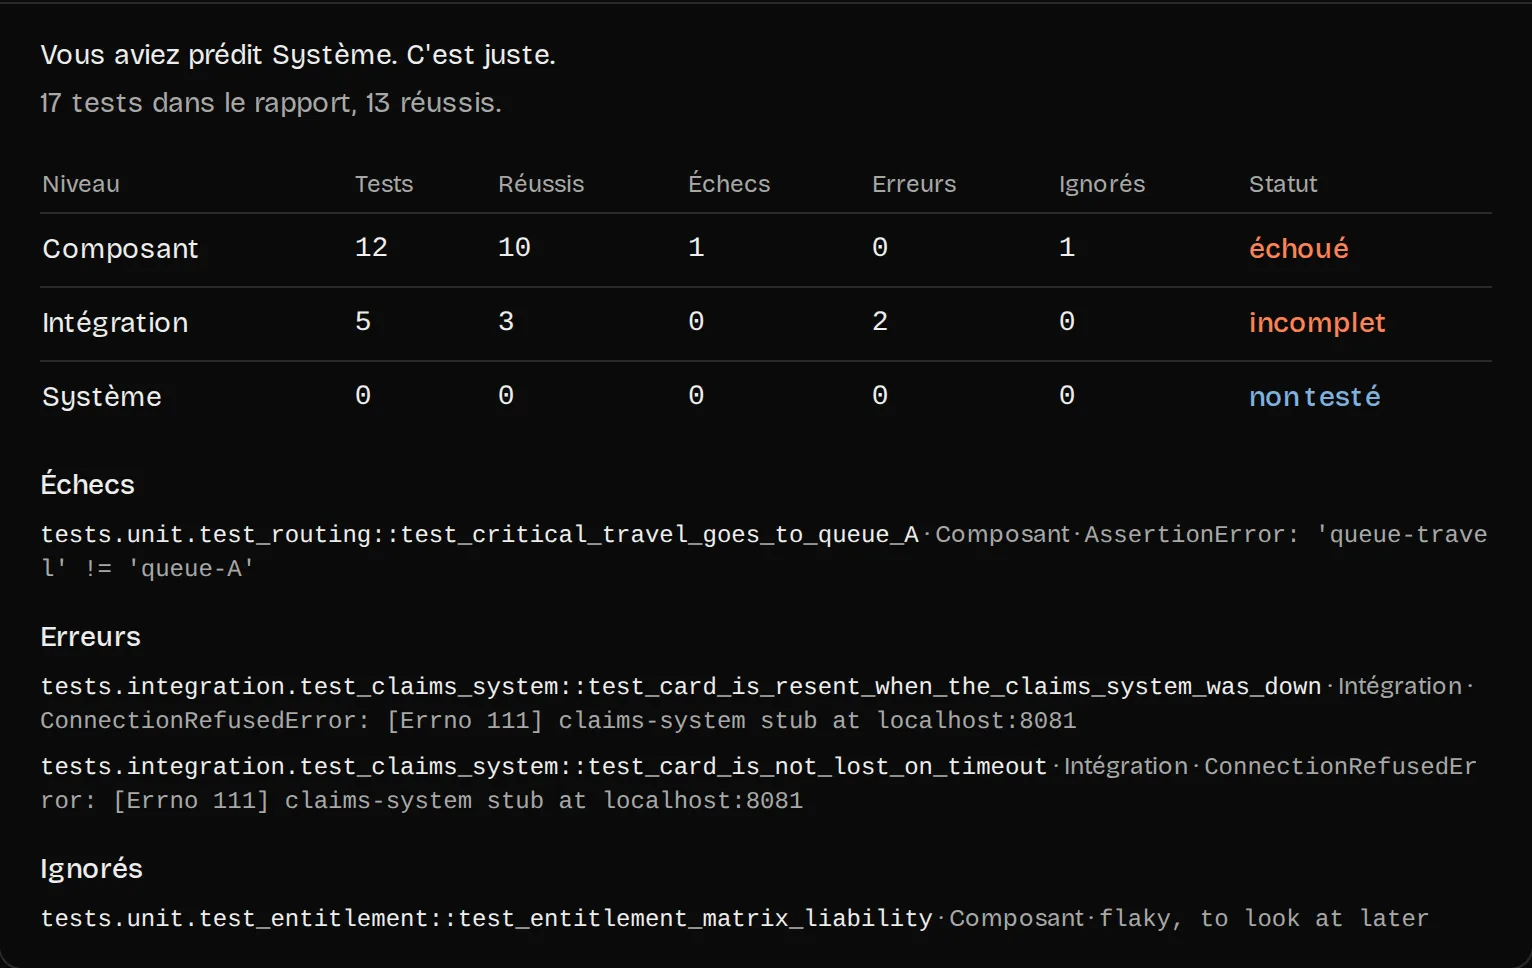This screenshot has height=968, width=1532.
Task: Click the "Statut" column header
Action: coord(1283,184)
